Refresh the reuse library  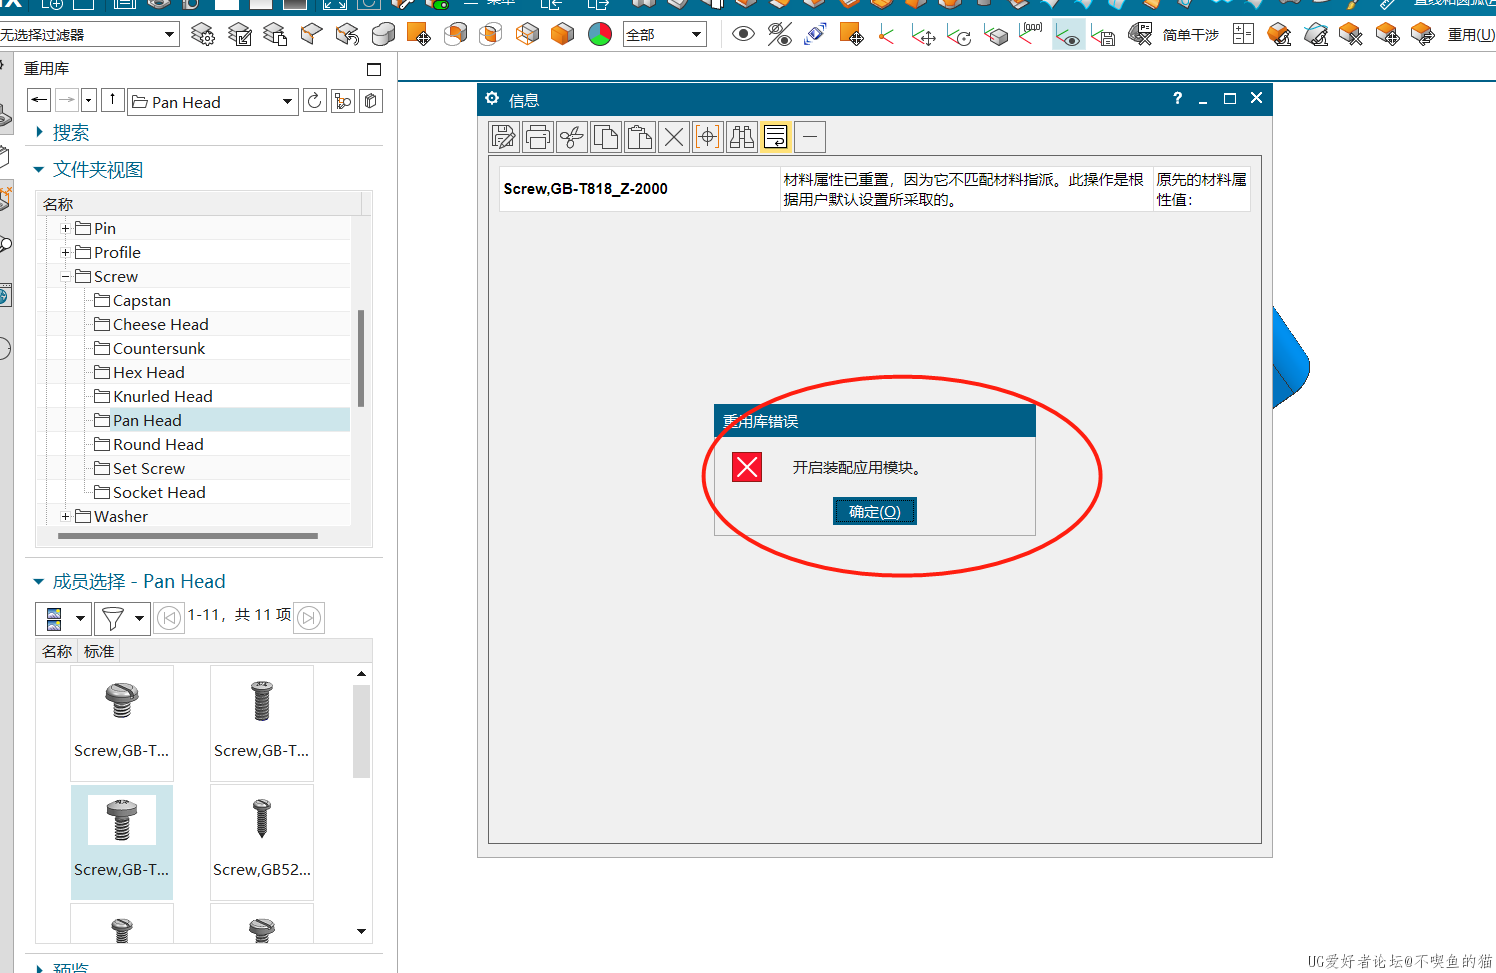click(x=315, y=101)
